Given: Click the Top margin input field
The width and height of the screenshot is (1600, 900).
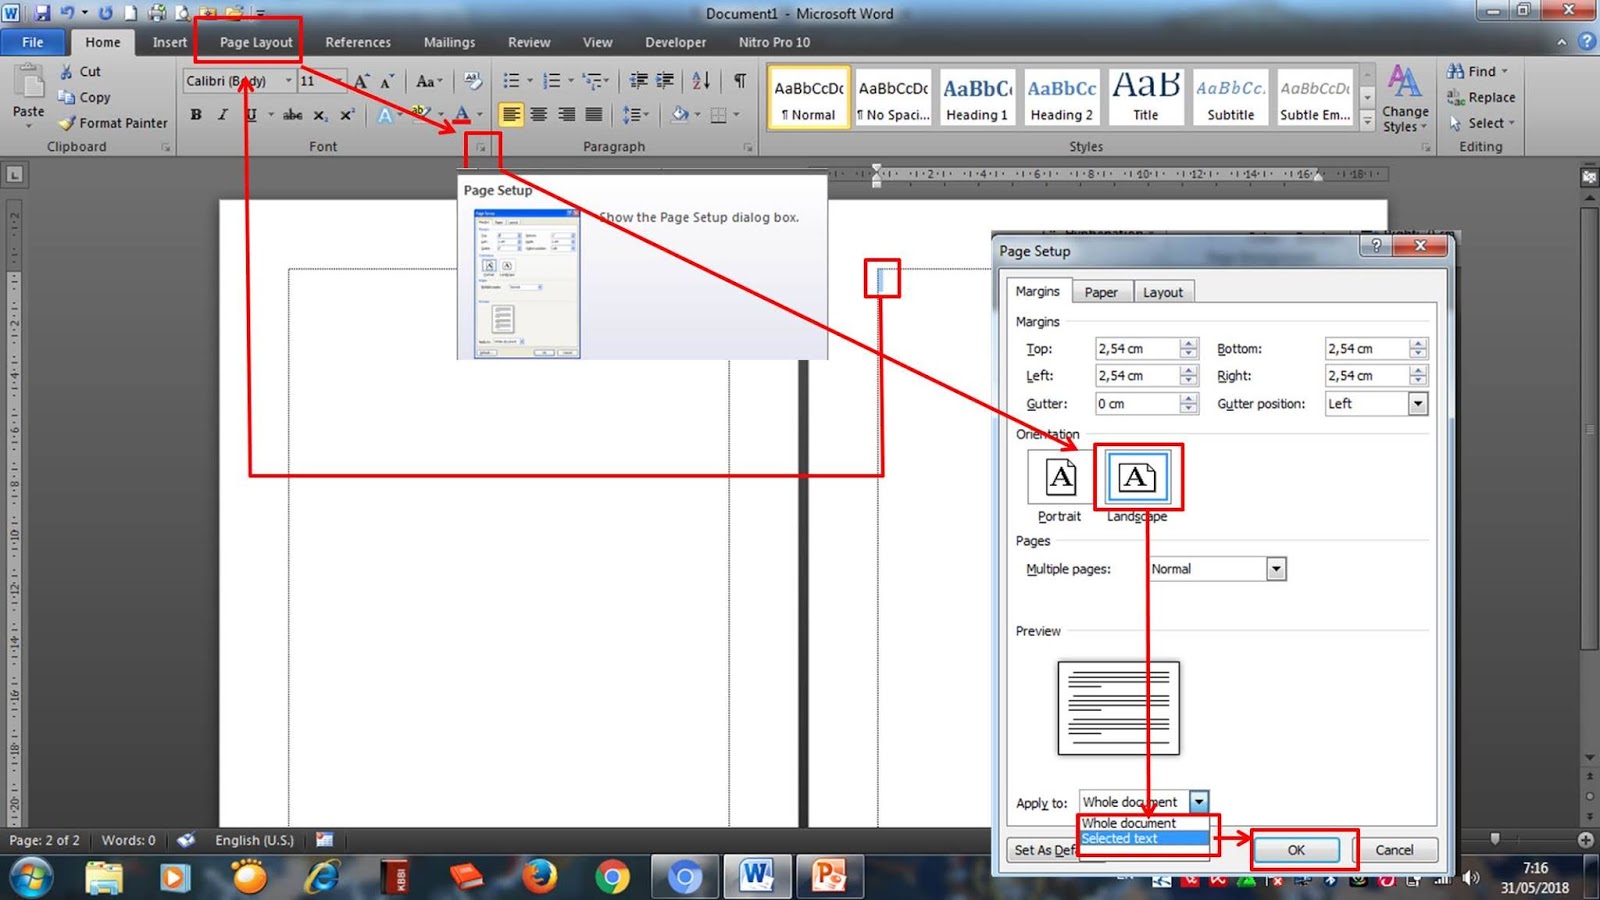Looking at the screenshot, I should pyautogui.click(x=1137, y=349).
